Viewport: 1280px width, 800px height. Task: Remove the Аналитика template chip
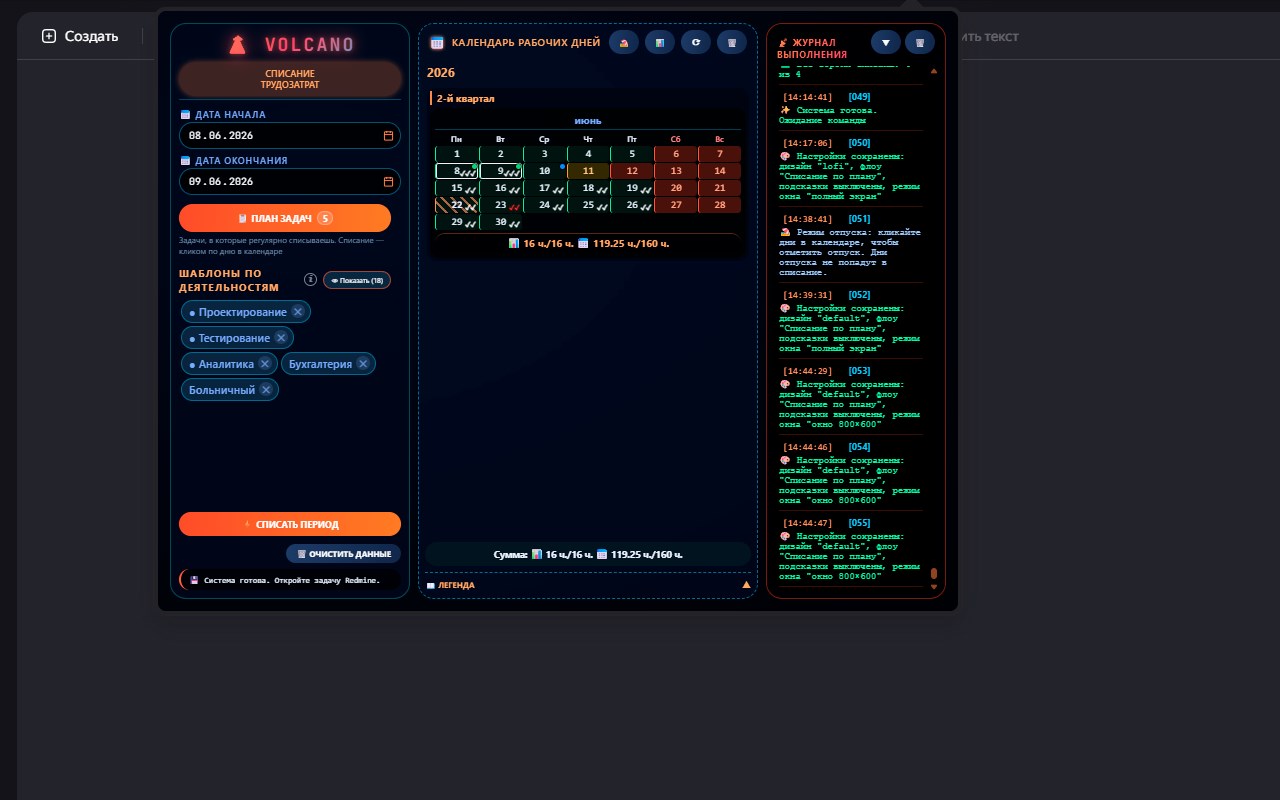pos(264,364)
